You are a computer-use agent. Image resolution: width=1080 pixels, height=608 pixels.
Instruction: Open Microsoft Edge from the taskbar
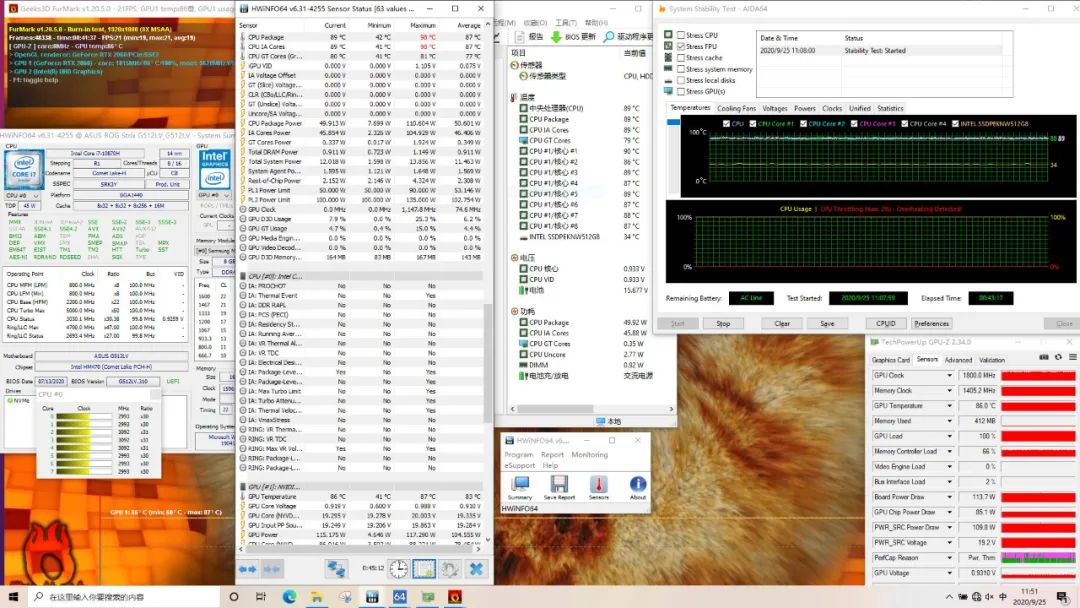click(290, 596)
